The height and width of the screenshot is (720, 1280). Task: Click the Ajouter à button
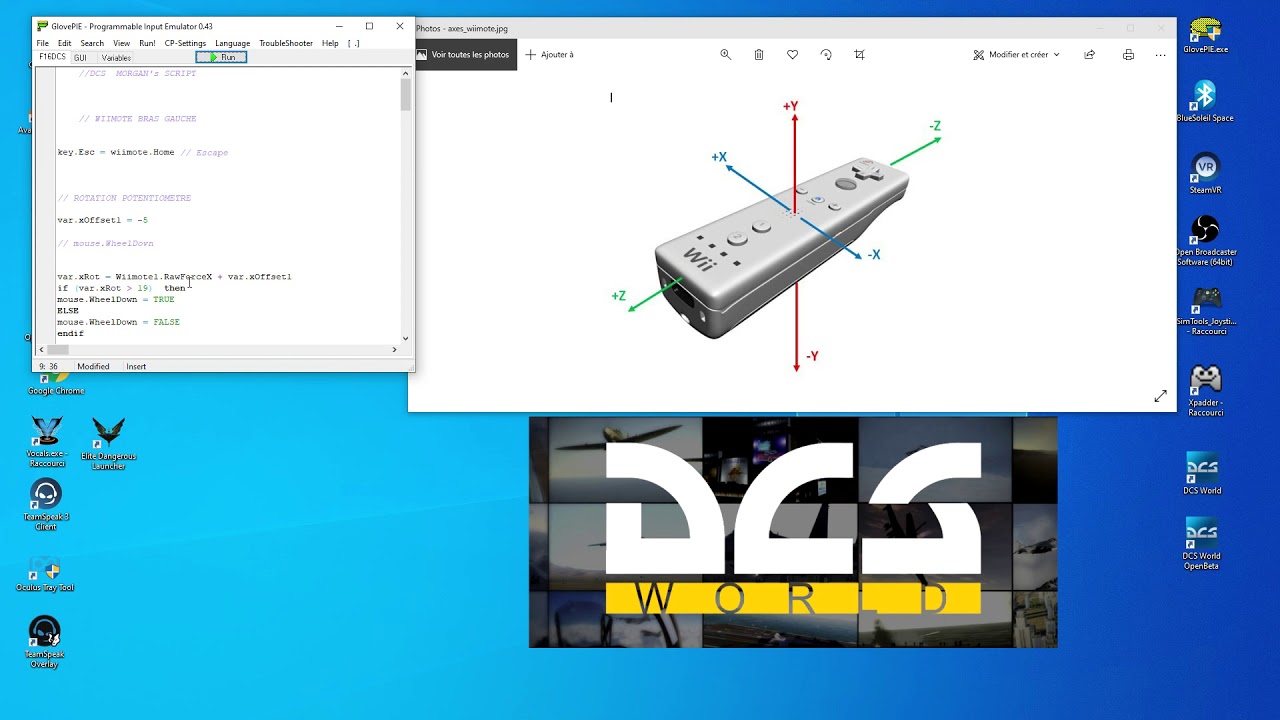[550, 55]
